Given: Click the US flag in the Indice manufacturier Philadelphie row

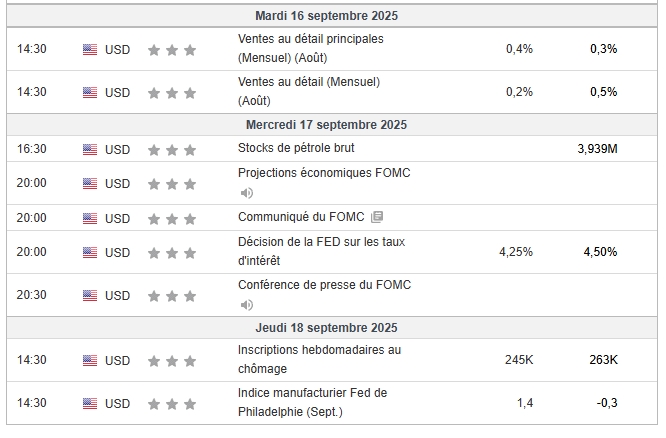Looking at the screenshot, I should click(x=90, y=403).
